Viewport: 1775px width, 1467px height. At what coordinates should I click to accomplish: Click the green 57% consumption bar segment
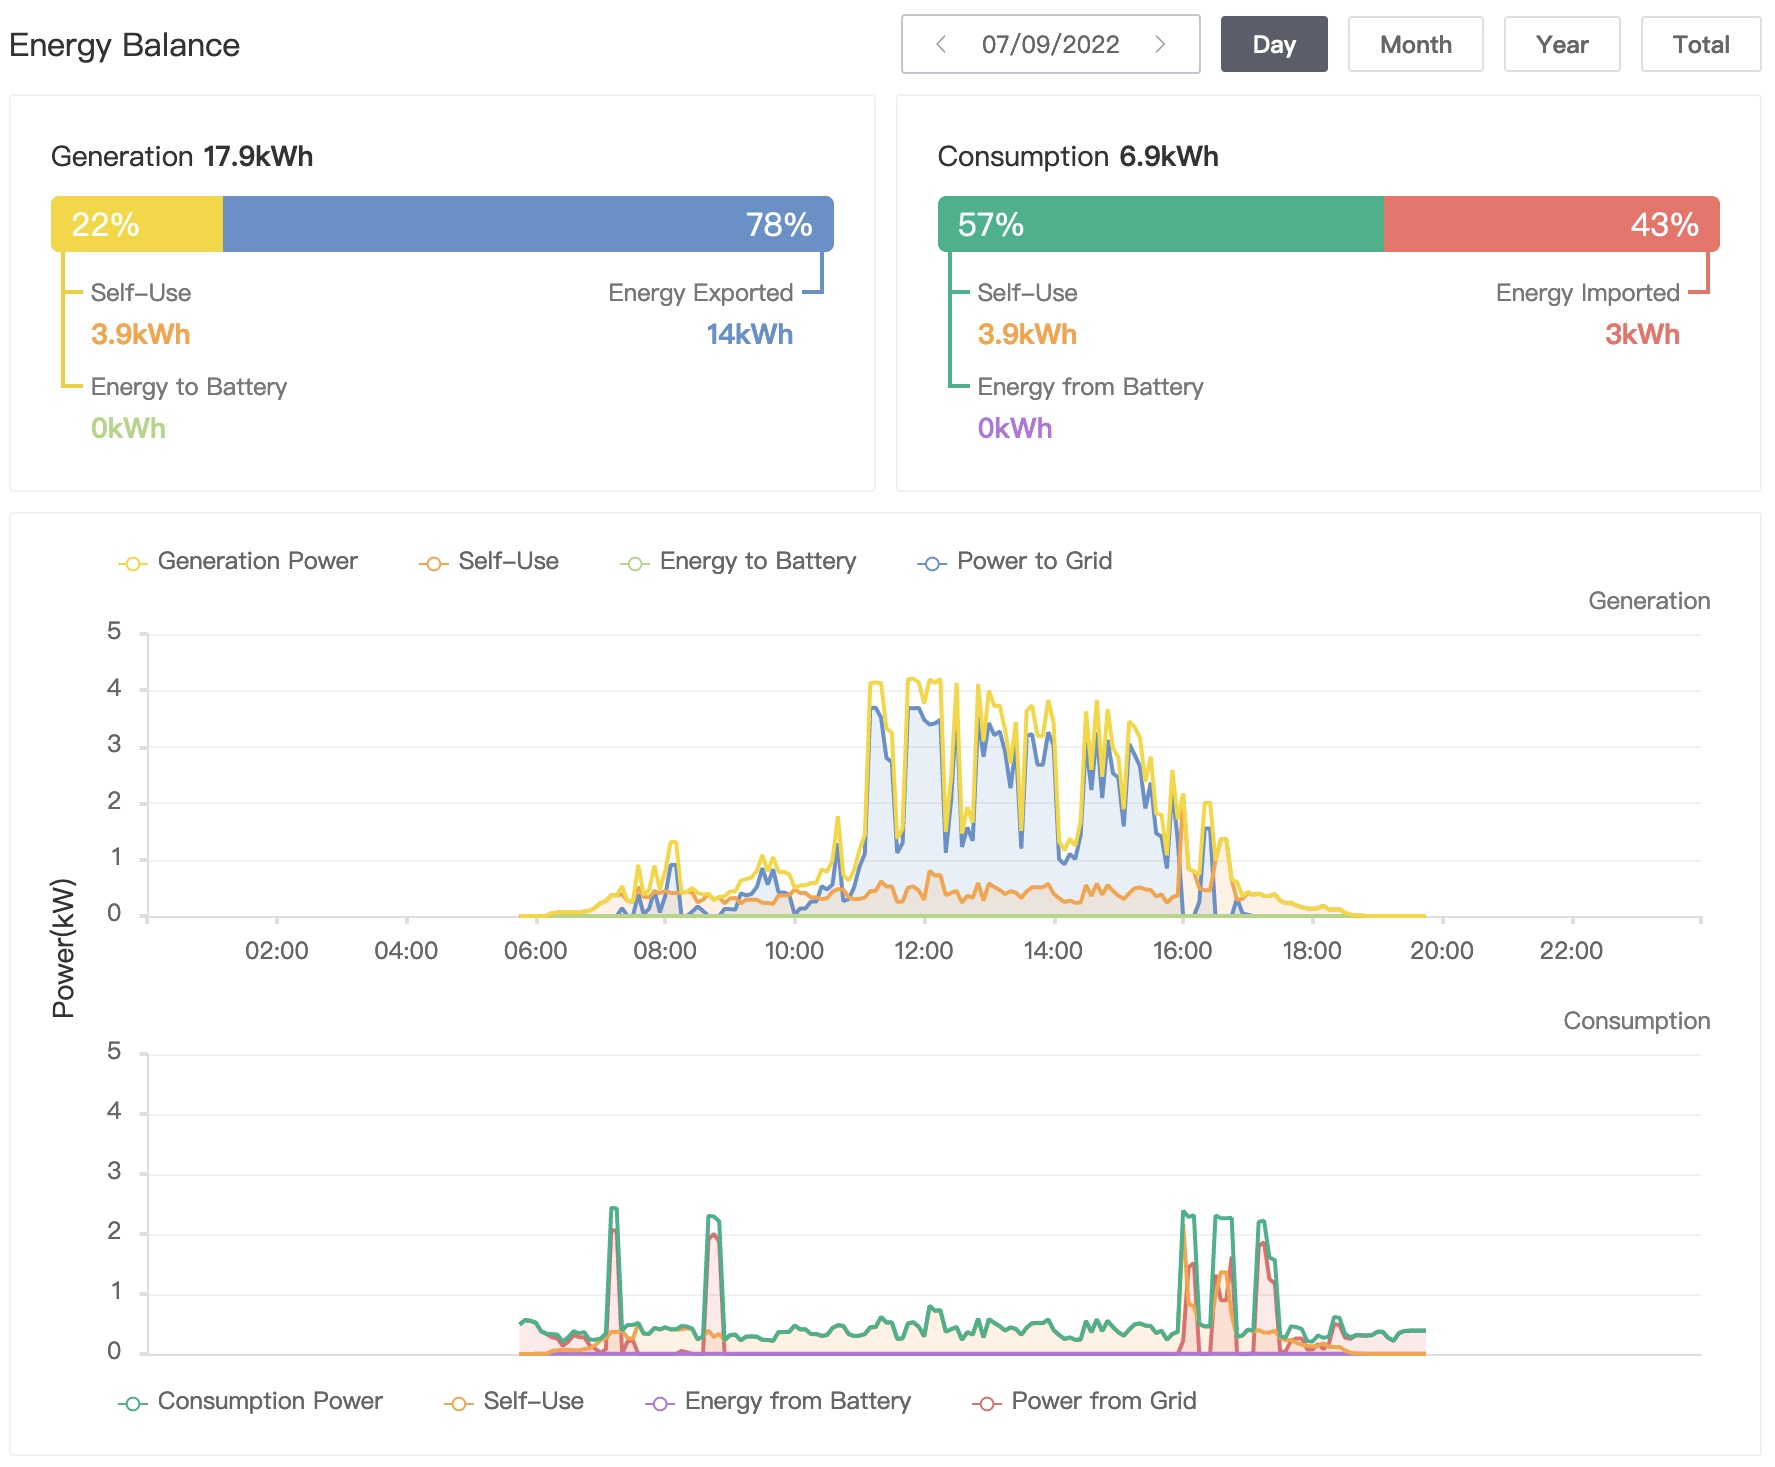tap(1160, 224)
